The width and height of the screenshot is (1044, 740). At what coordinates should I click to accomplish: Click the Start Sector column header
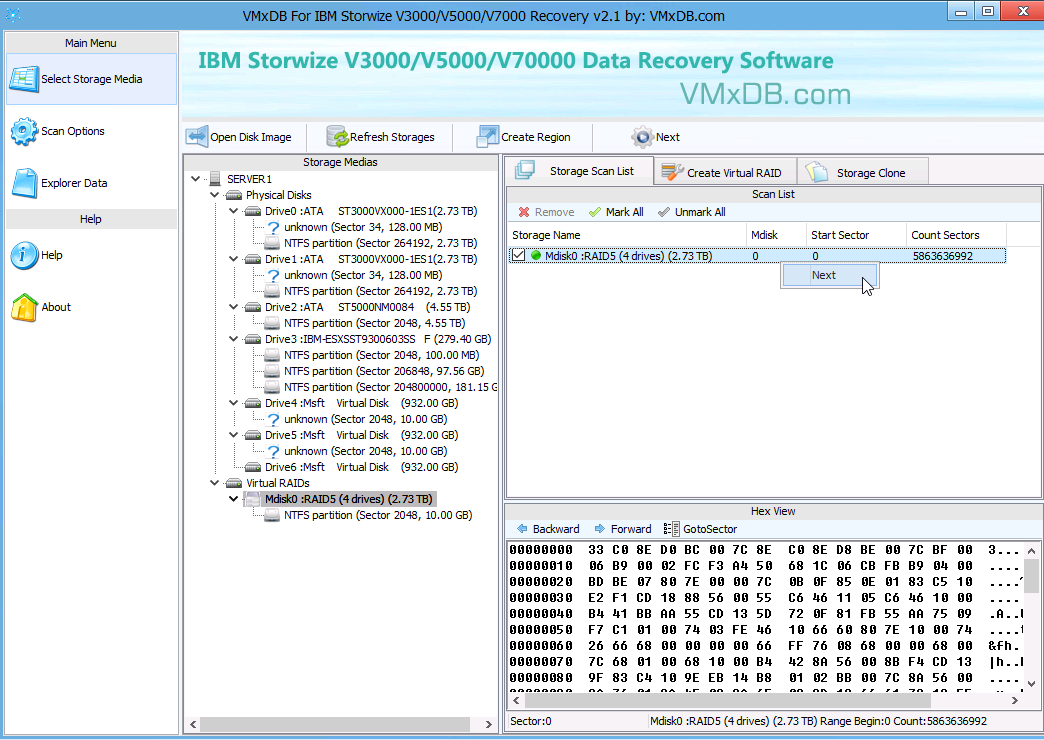coord(856,235)
